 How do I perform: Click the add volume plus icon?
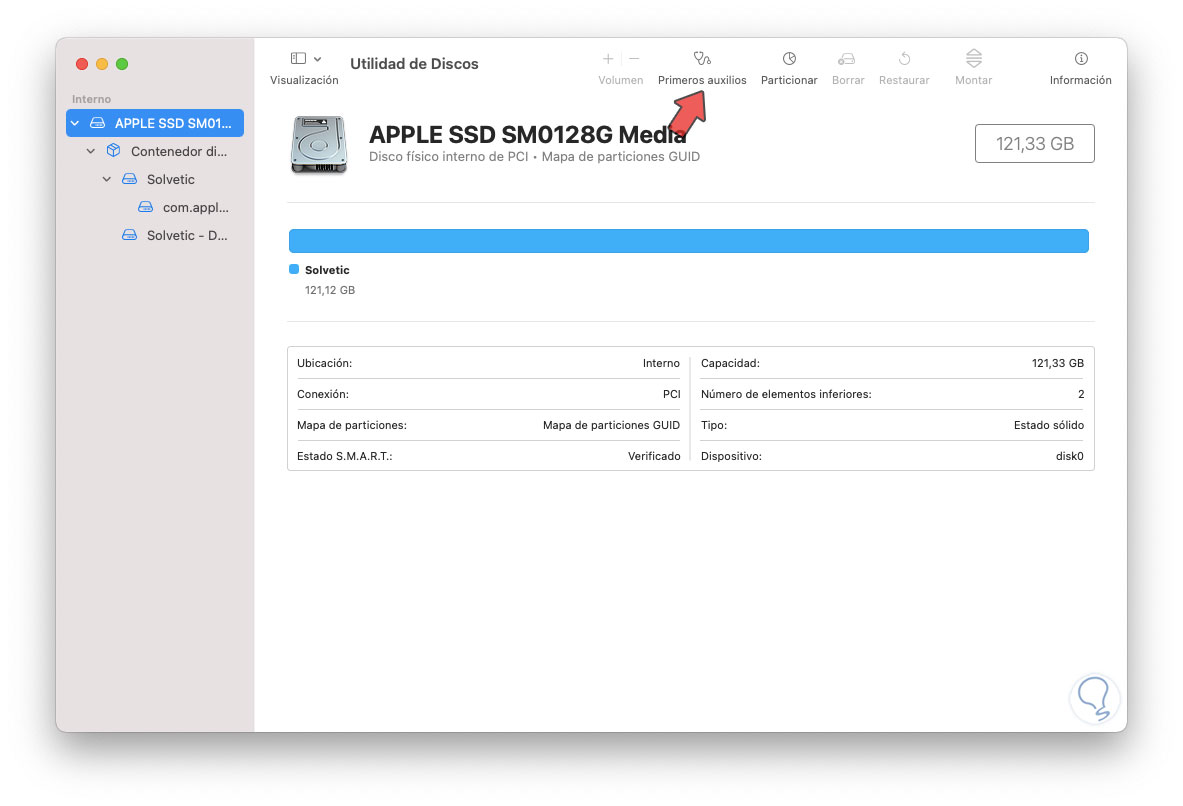pos(608,59)
